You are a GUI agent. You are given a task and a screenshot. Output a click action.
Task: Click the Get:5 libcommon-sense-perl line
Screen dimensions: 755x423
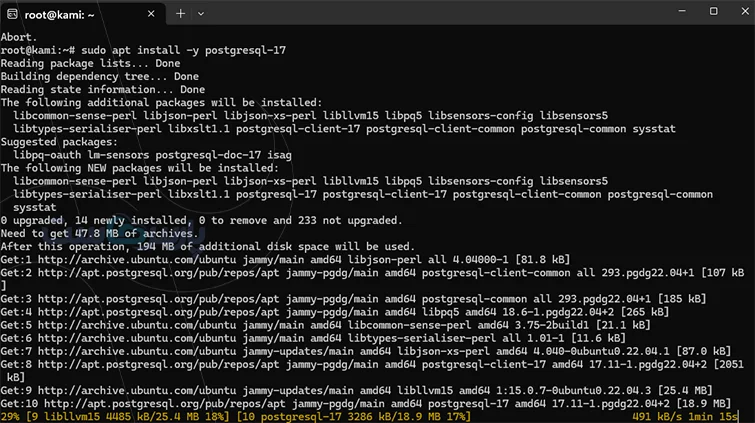point(325,325)
